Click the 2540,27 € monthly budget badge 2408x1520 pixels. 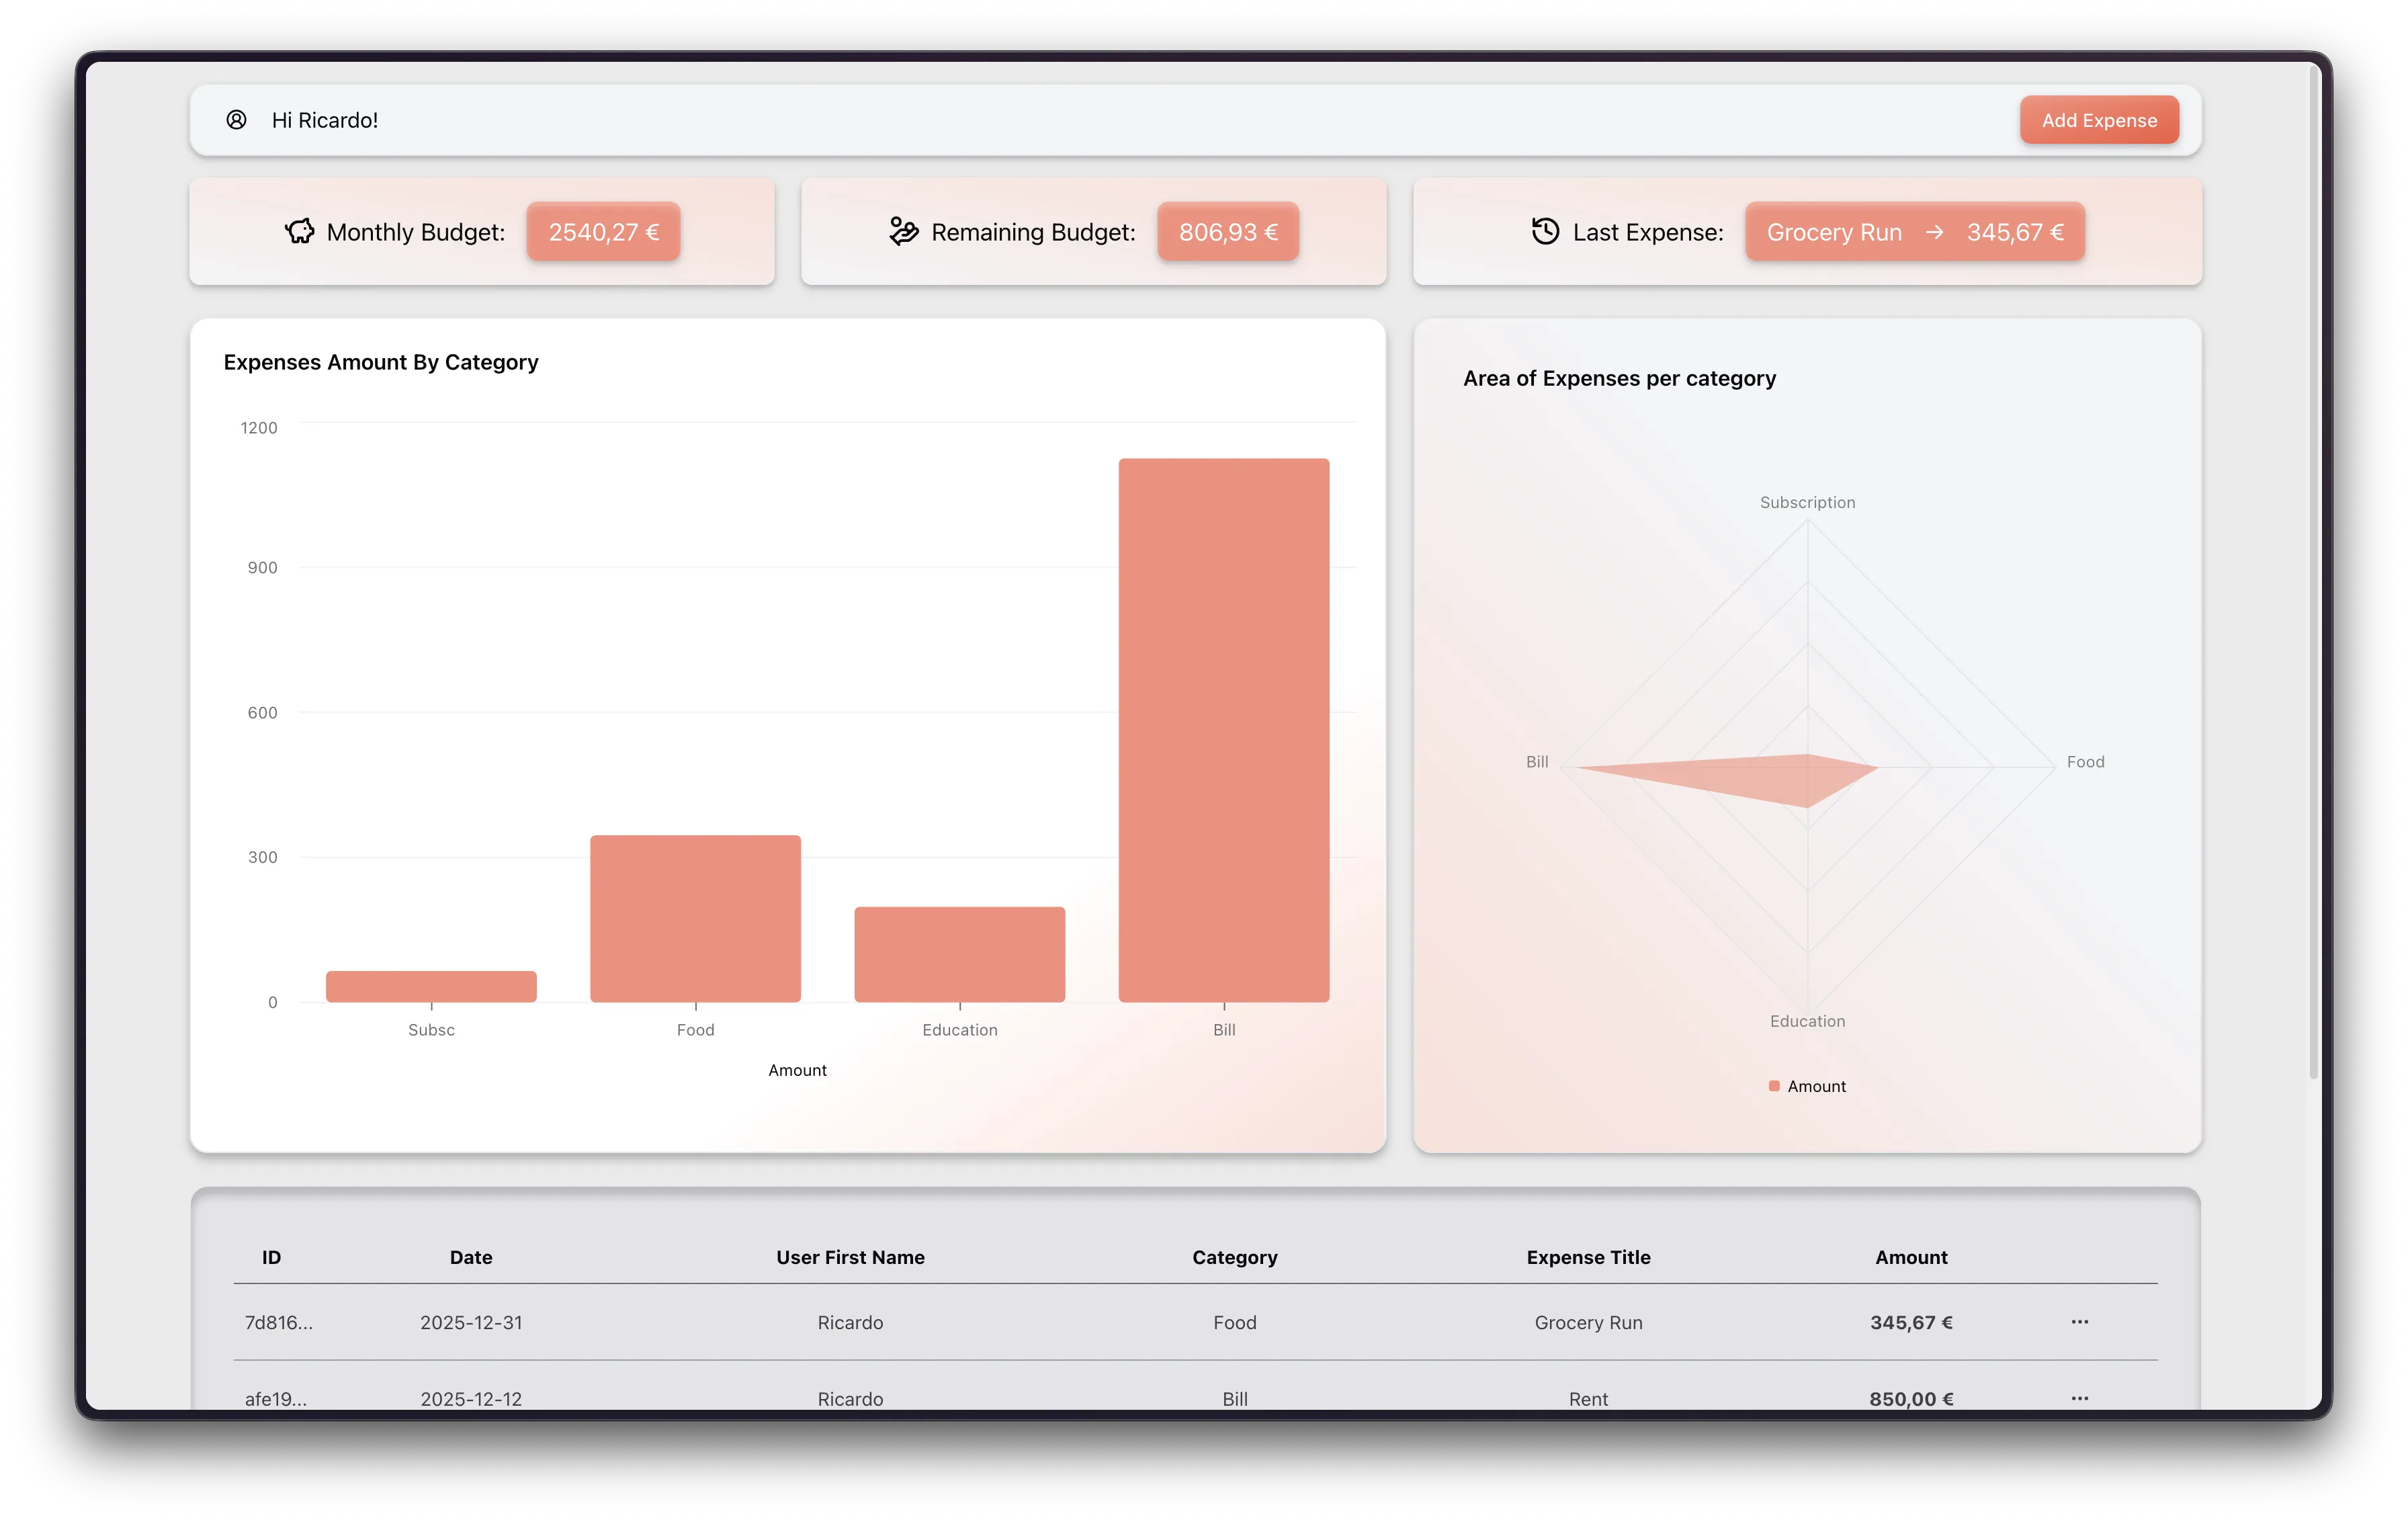point(603,232)
